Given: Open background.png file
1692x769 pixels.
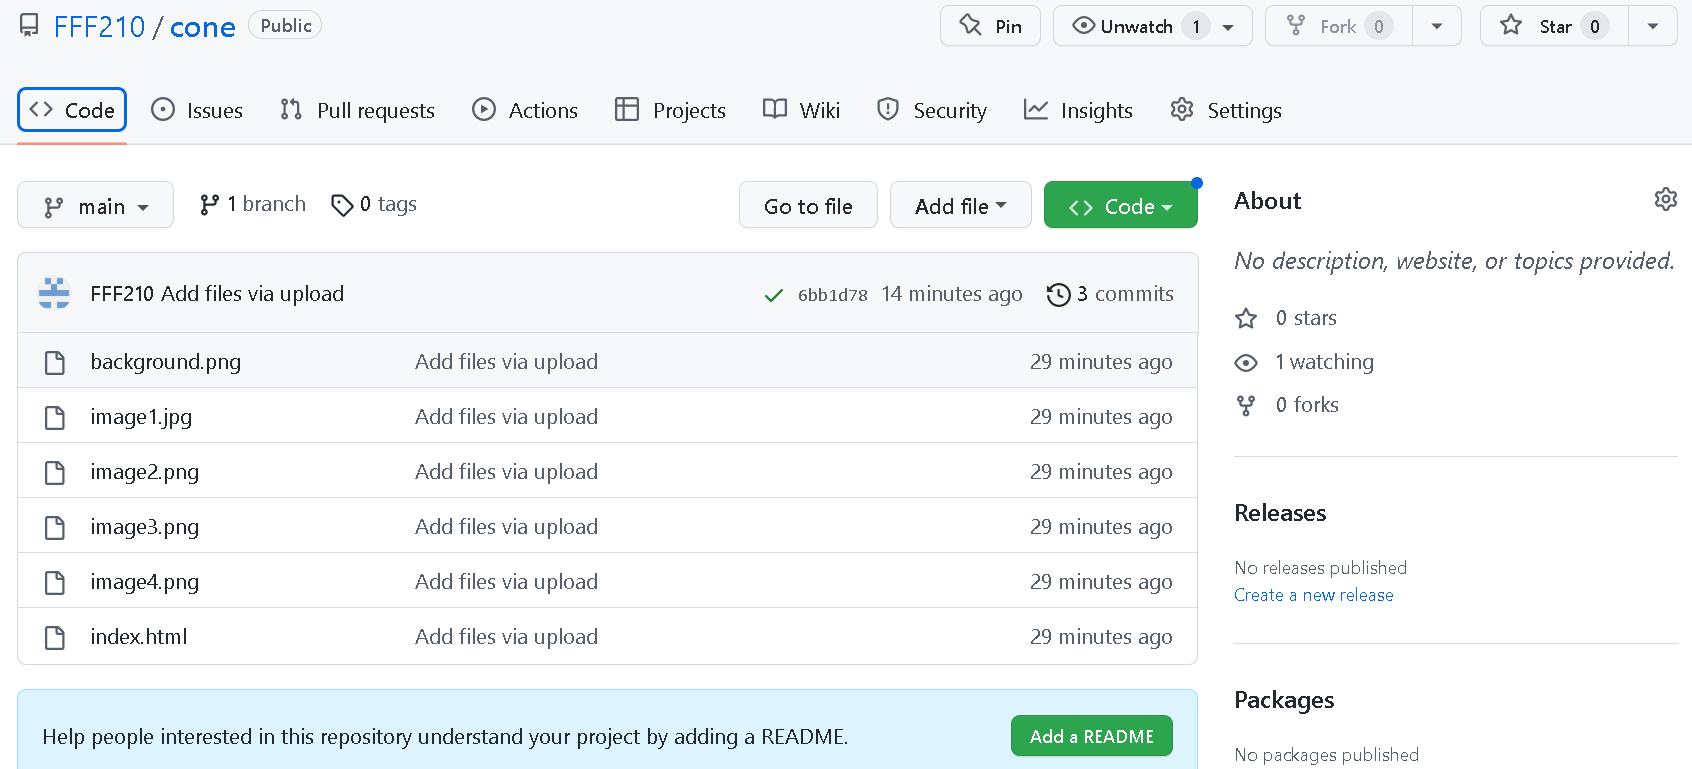Looking at the screenshot, I should pos(165,362).
